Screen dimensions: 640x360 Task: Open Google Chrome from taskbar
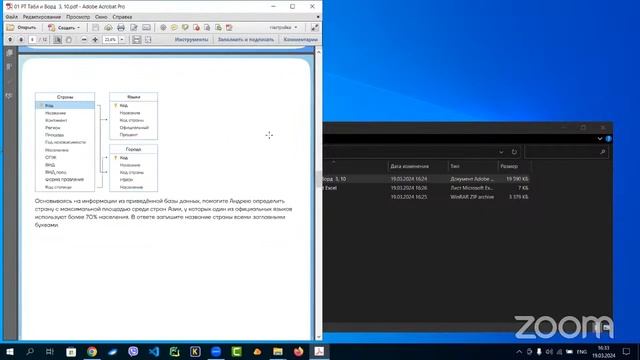pyautogui.click(x=92, y=351)
